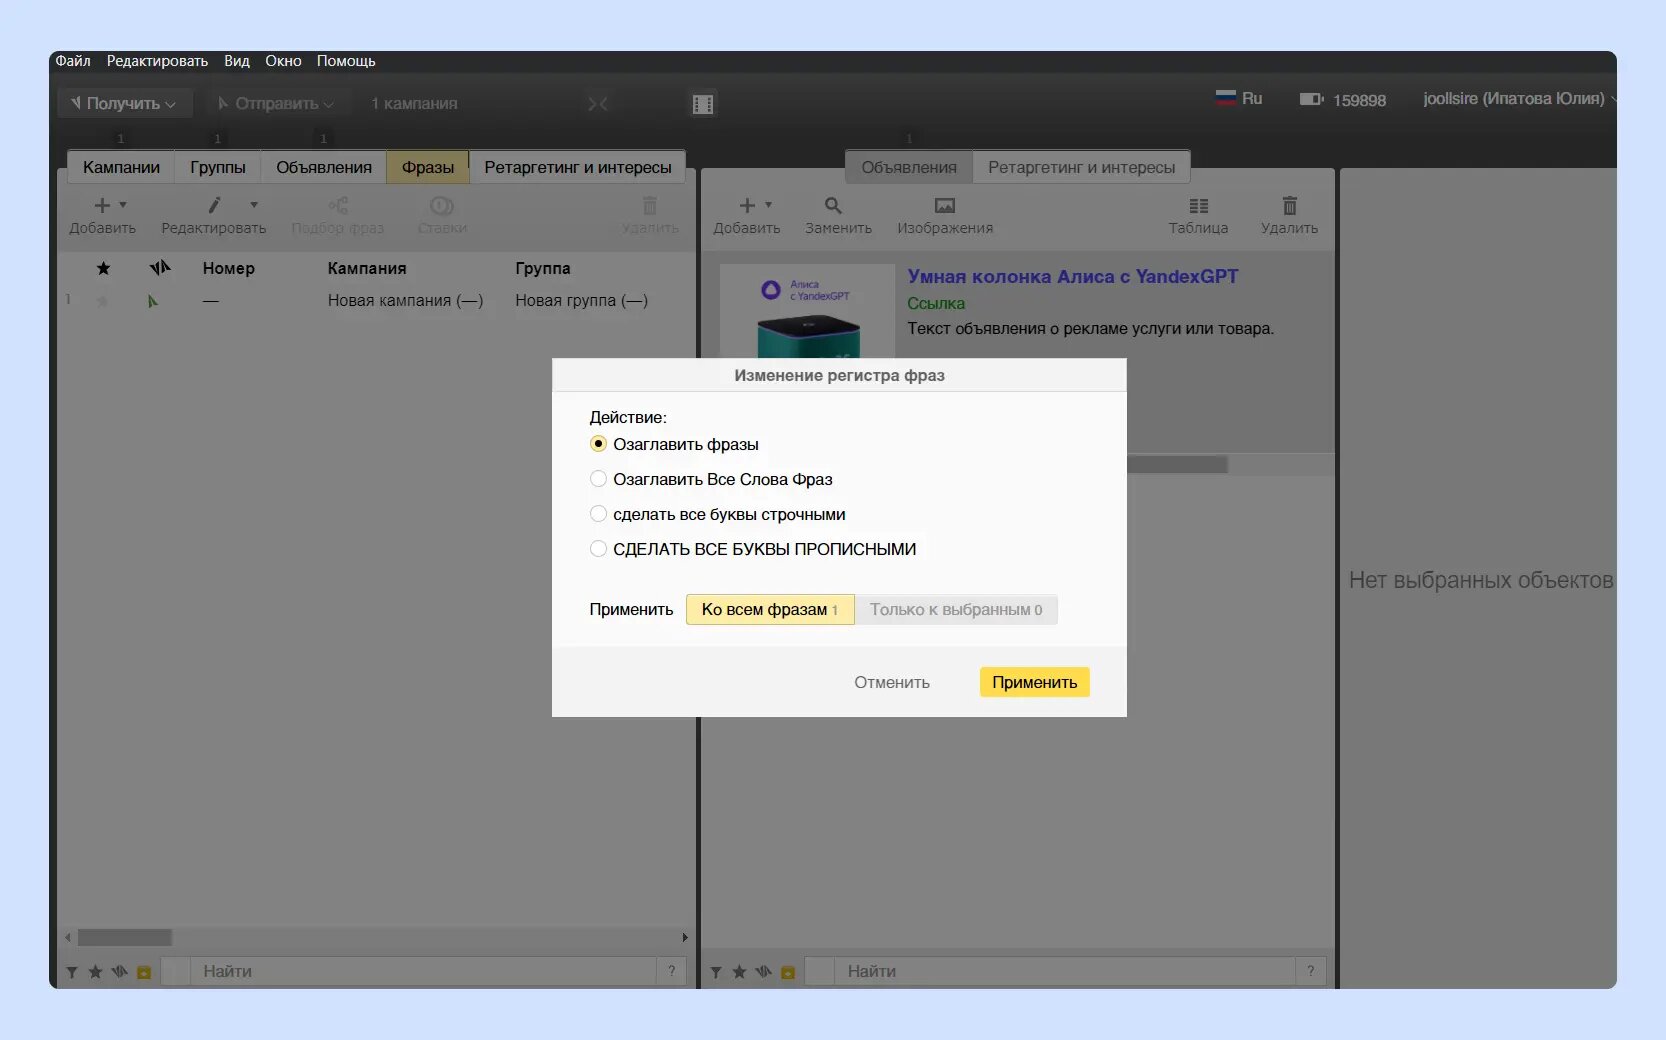
Task: Click the left panel horizontal scrollbar thumb
Action: [x=125, y=938]
